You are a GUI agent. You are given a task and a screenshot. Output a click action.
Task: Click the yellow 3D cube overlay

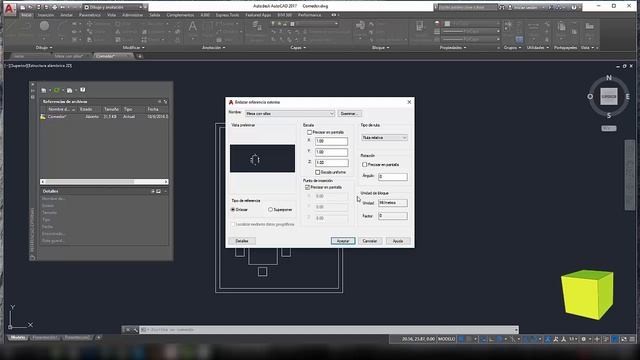pos(587,294)
